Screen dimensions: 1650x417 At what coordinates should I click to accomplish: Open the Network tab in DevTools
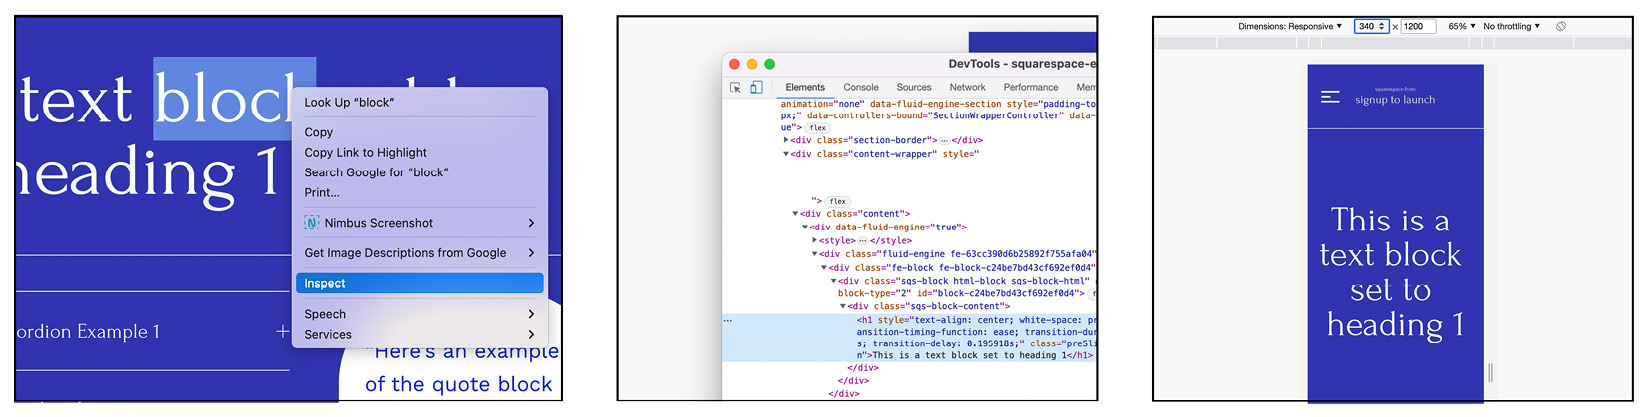[967, 88]
